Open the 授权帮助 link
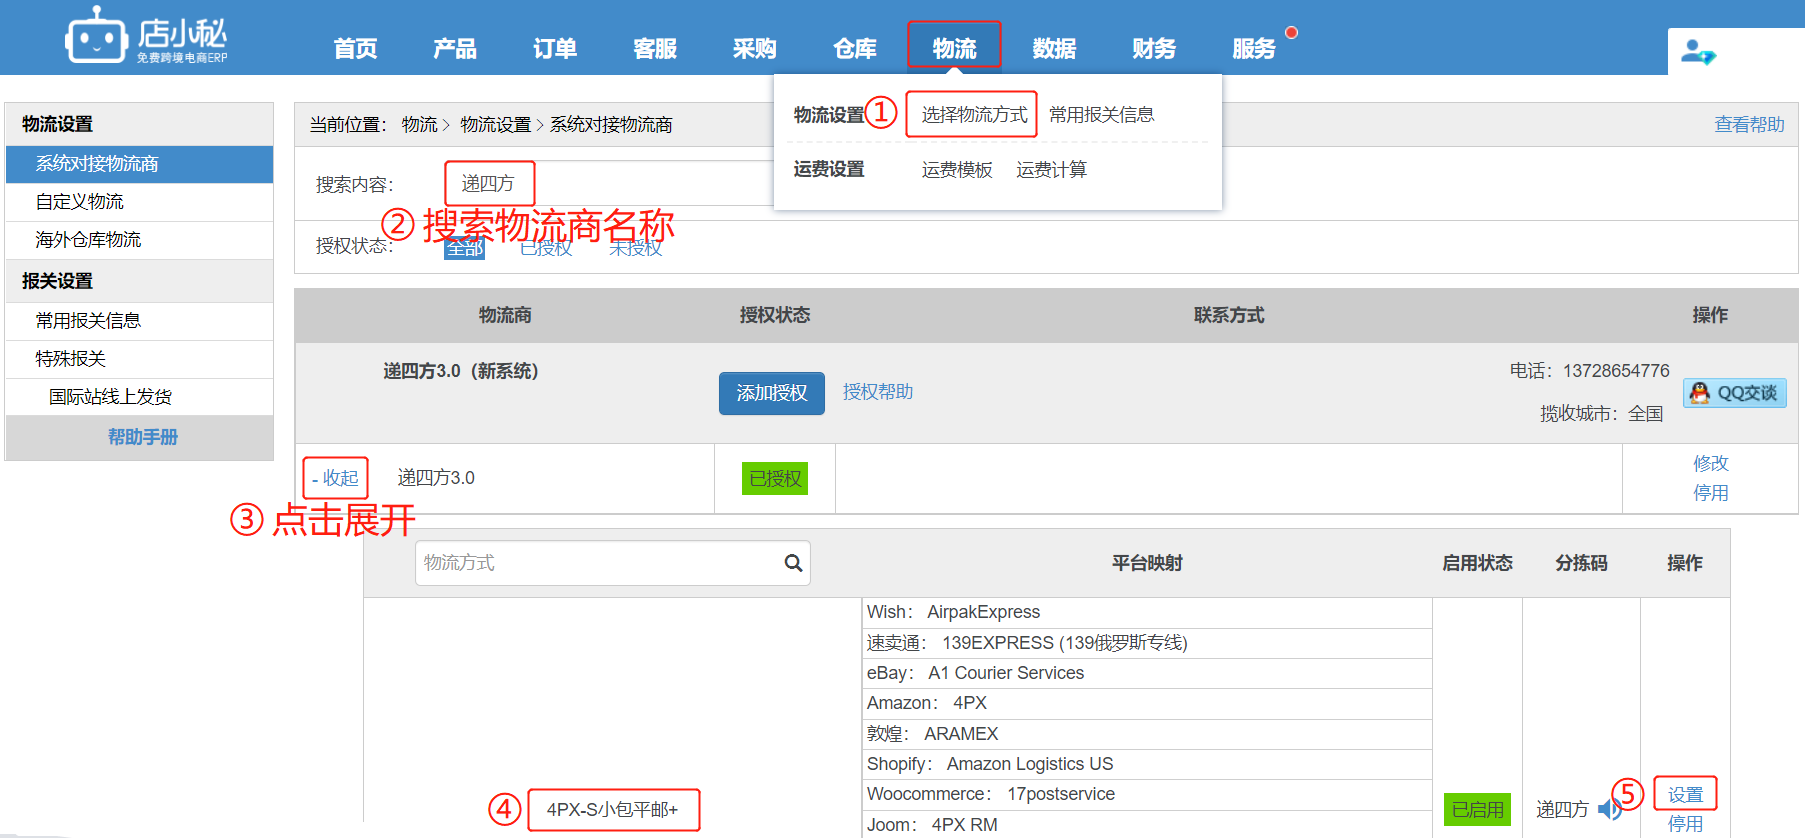 pos(878,392)
